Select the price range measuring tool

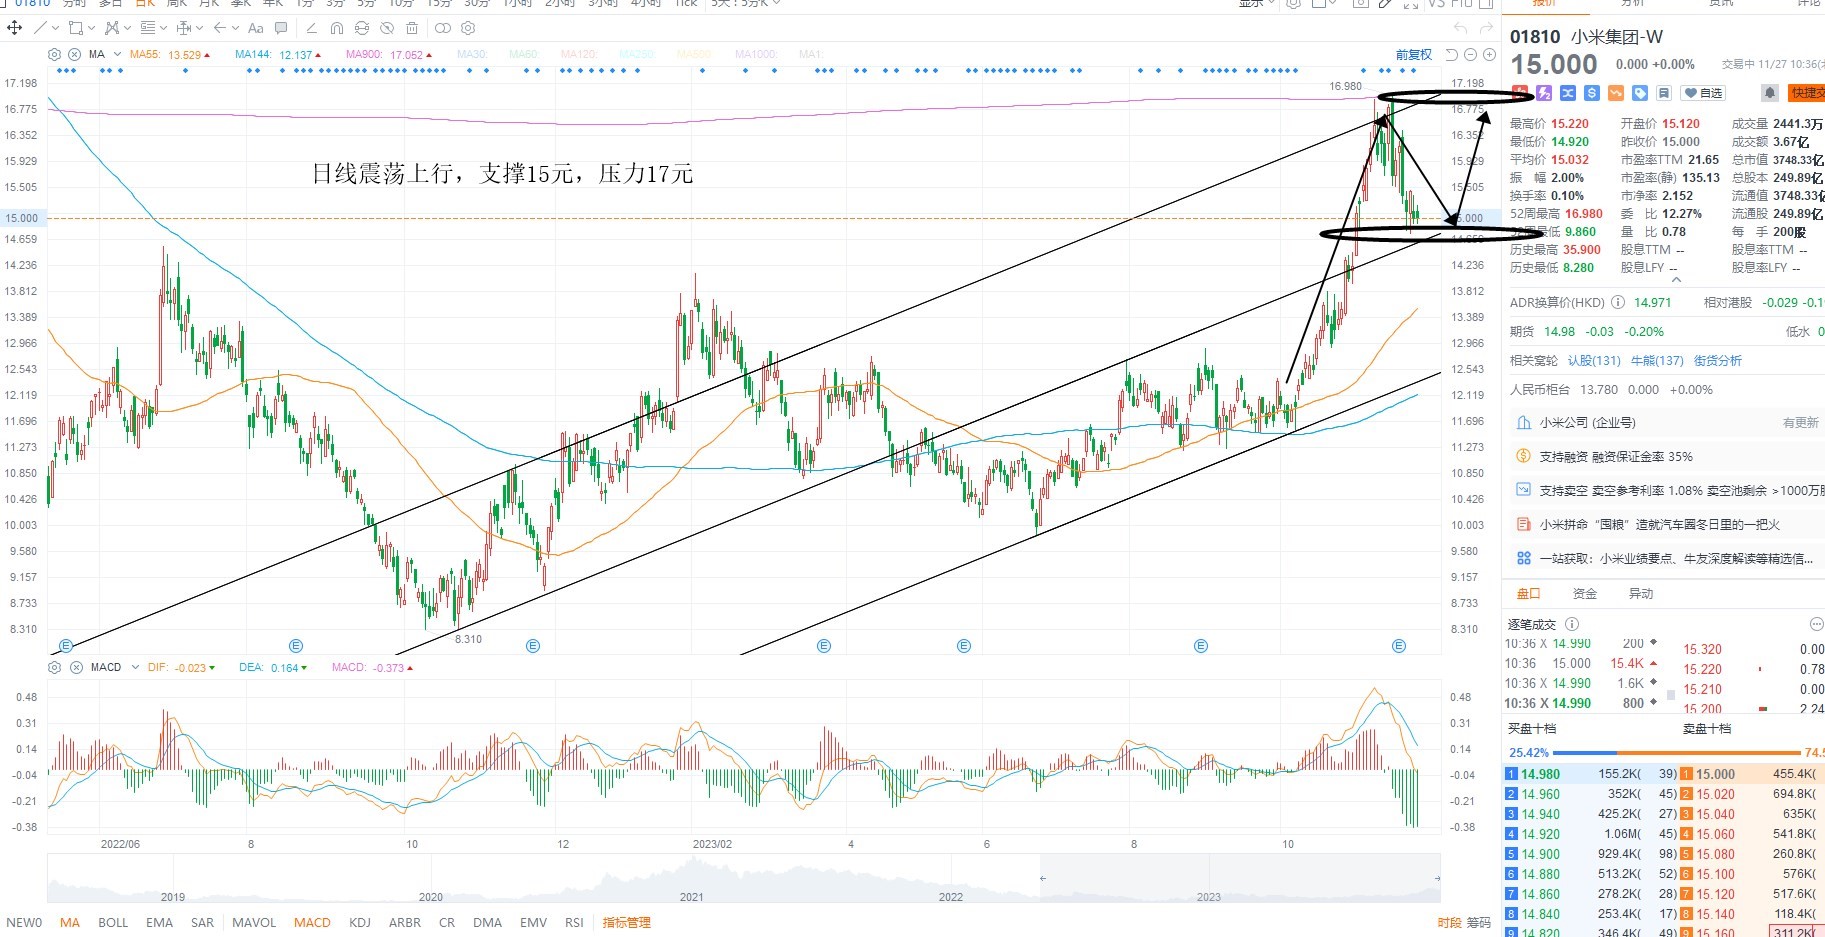(185, 28)
